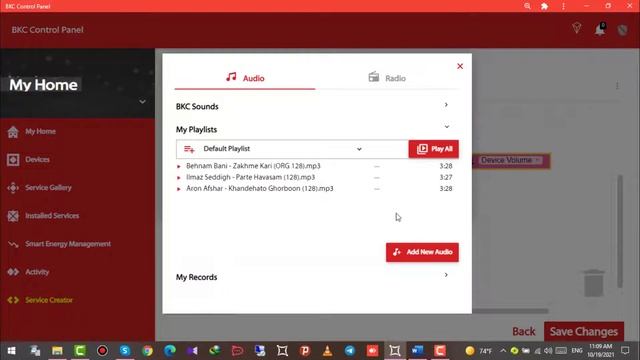Click the dash on the Behnam Bani row
640x360 pixels.
tap(377, 167)
